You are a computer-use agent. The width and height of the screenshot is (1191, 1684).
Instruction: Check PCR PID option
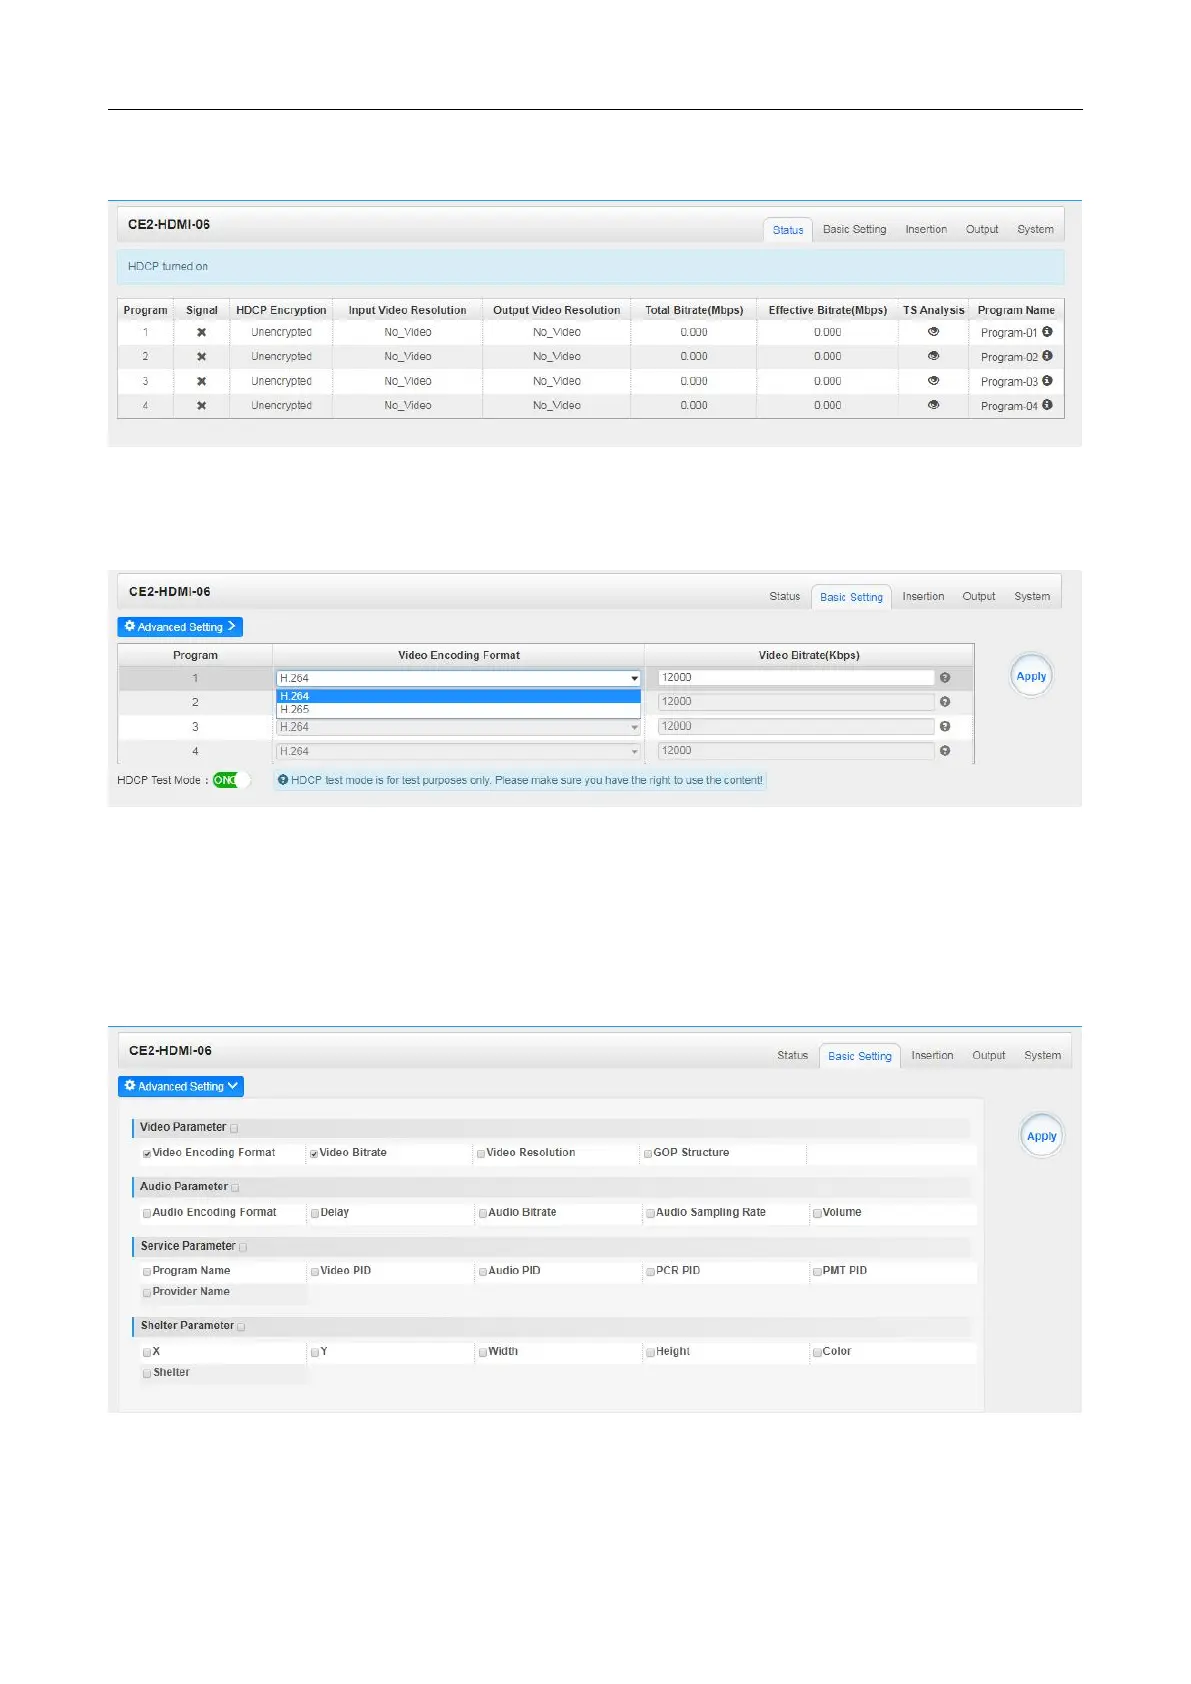651,1272
